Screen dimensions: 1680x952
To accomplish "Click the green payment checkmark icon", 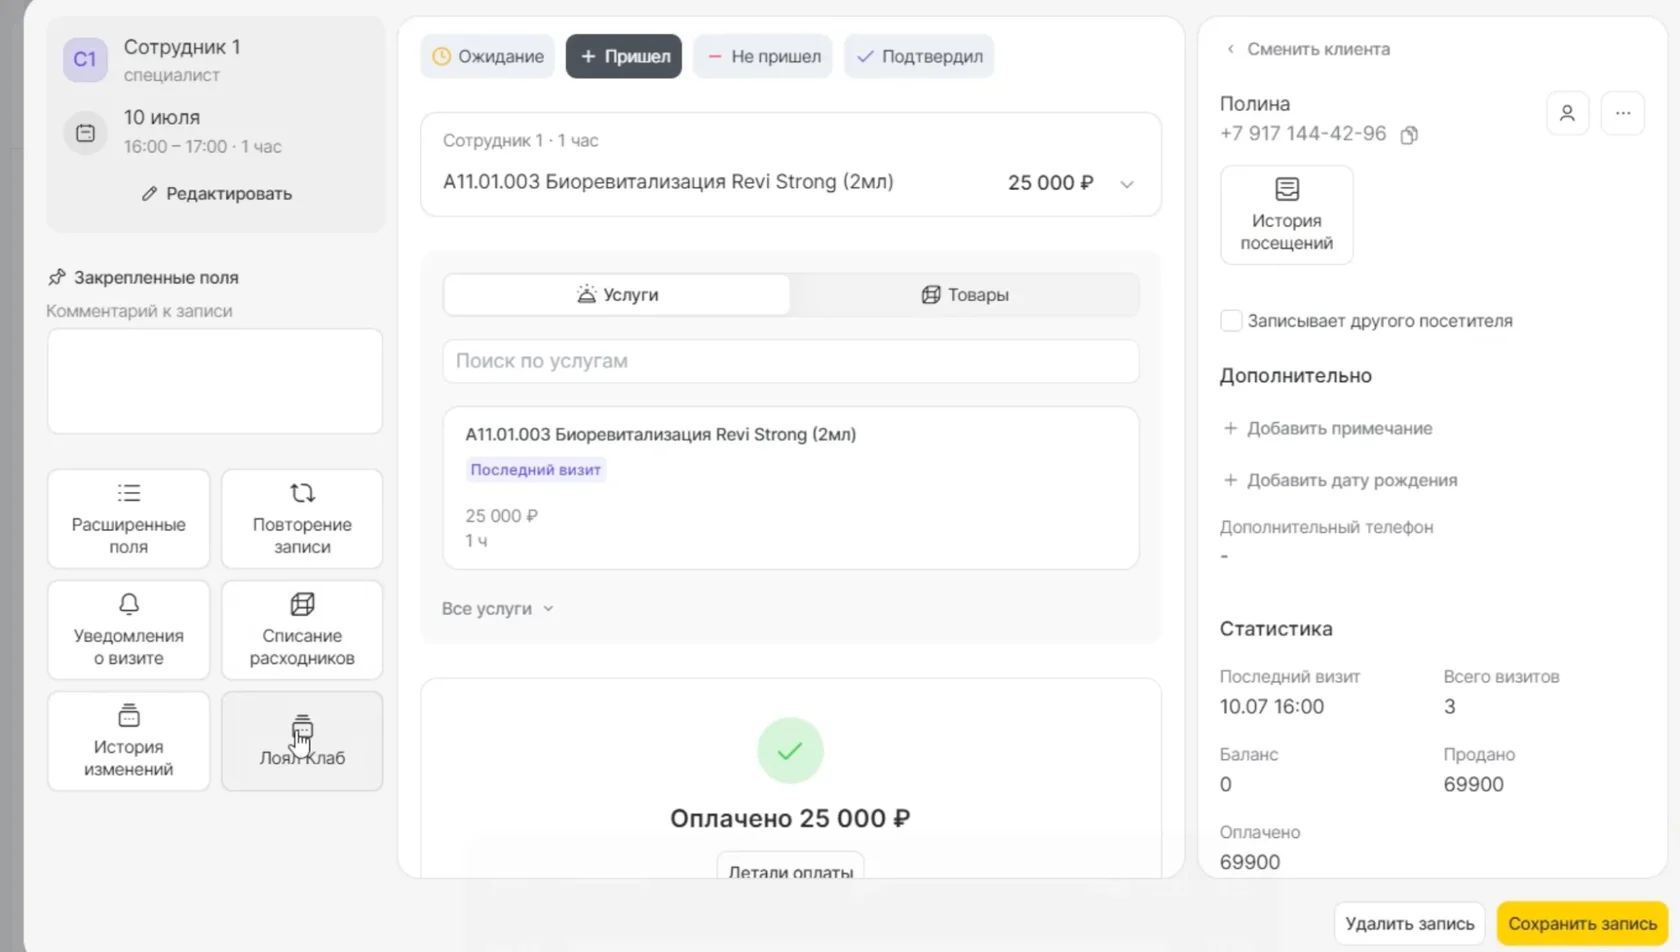I will coord(790,751).
